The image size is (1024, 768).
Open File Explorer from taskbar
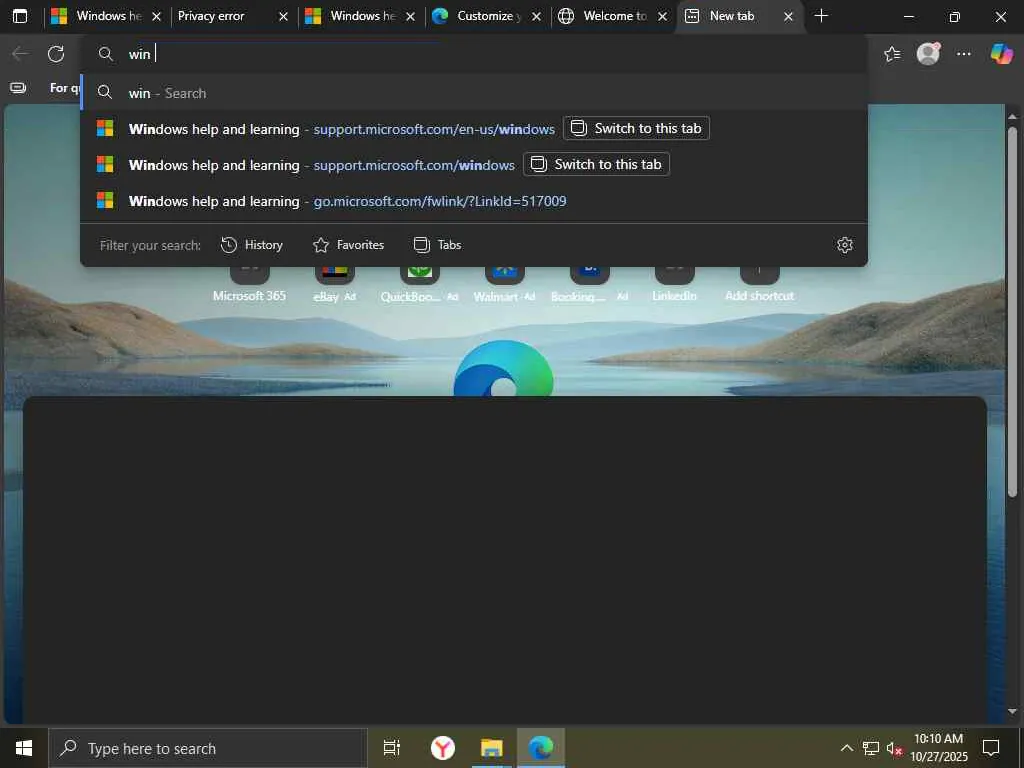[x=492, y=748]
